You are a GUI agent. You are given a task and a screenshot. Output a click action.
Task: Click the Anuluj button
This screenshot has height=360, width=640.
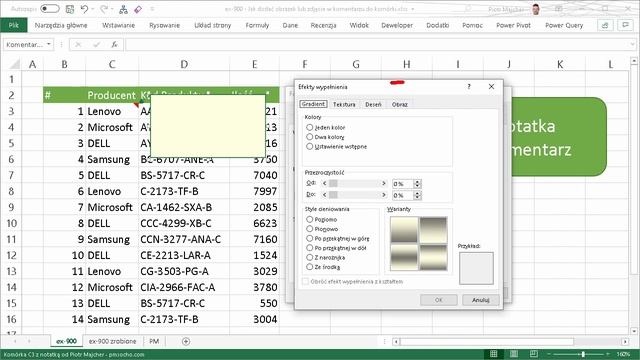(x=481, y=300)
